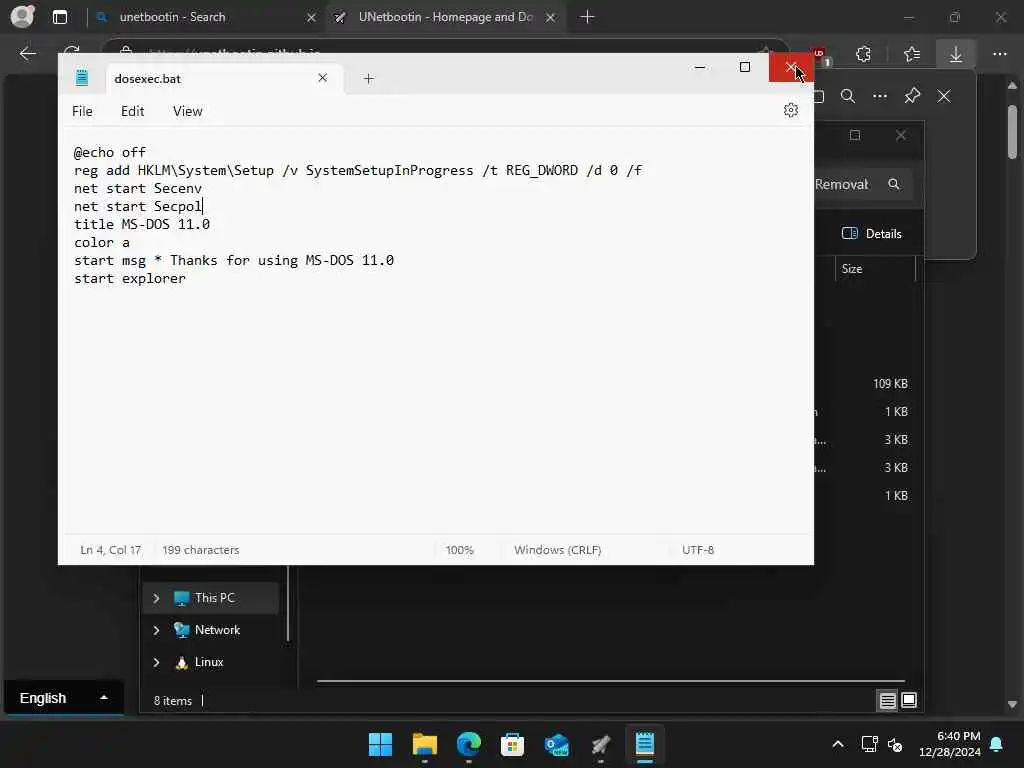The image size is (1024, 768).
Task: Open Edge settings and more ellipsis
Action: (1000, 54)
